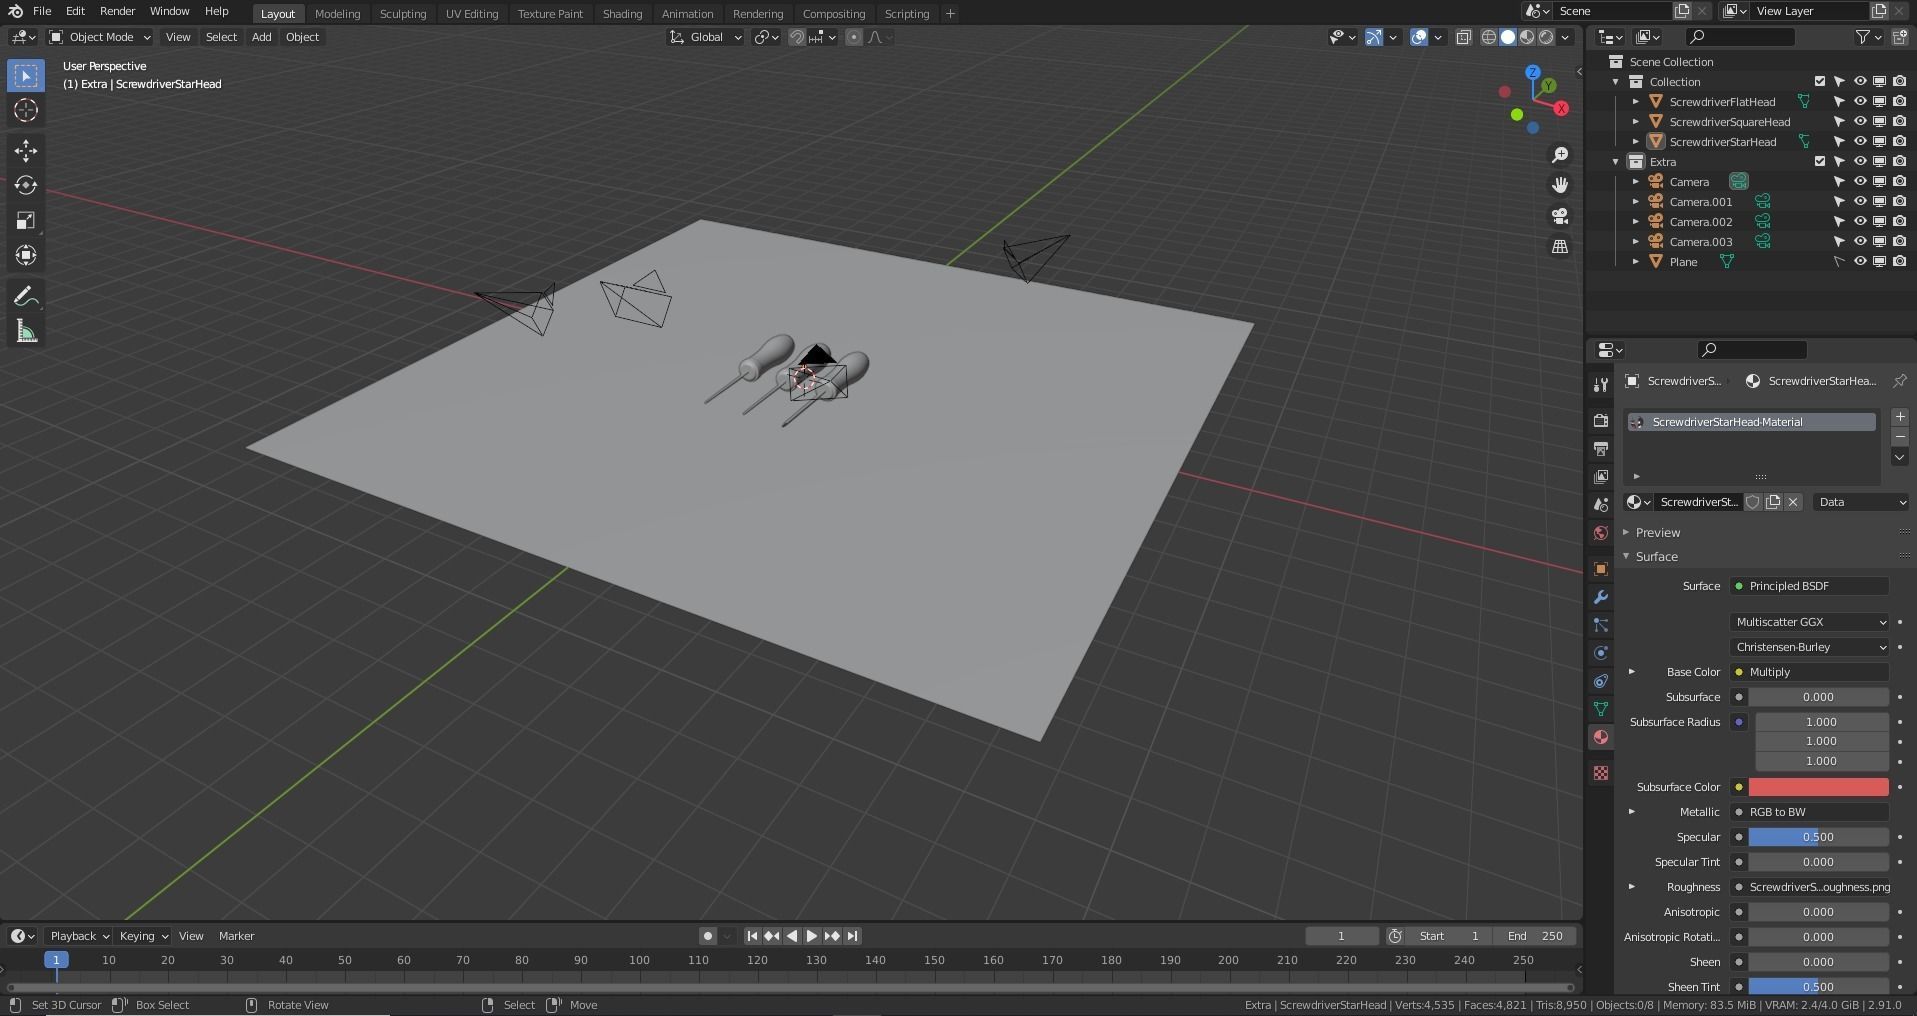Click the Subsurface Color swatch
The height and width of the screenshot is (1016, 1917).
[1818, 787]
